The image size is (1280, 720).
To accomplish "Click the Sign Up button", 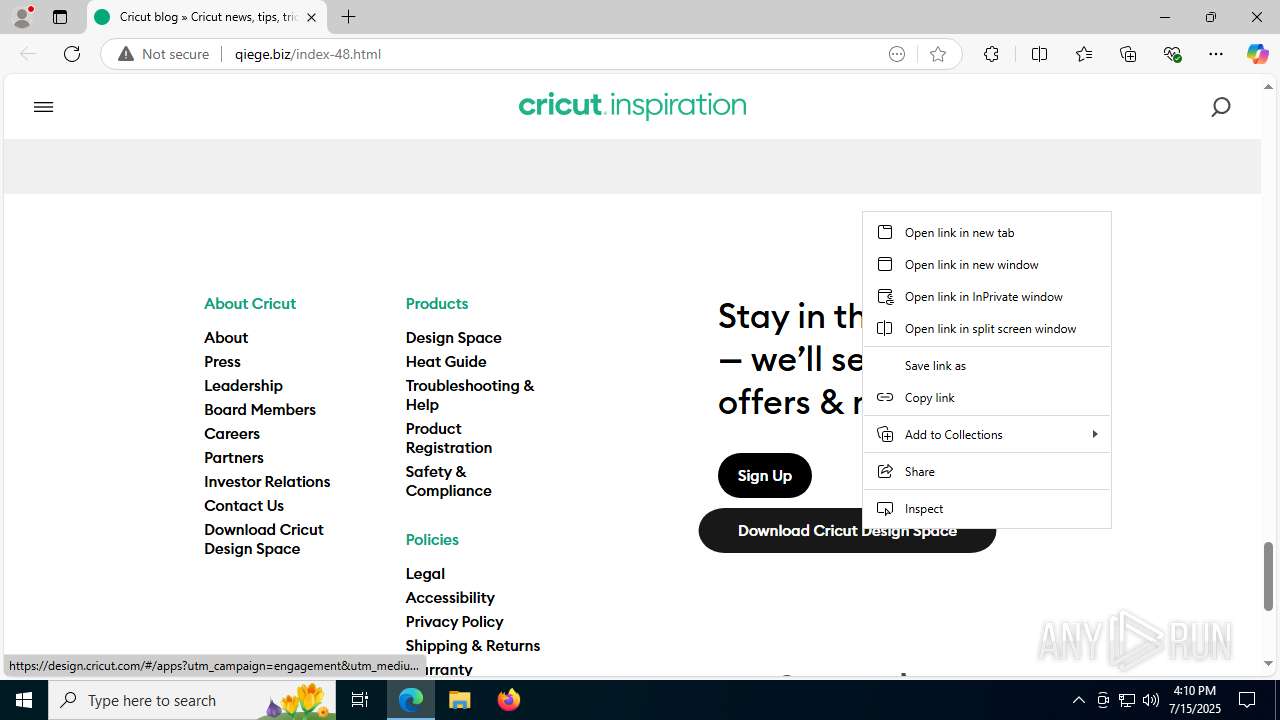I will point(765,475).
